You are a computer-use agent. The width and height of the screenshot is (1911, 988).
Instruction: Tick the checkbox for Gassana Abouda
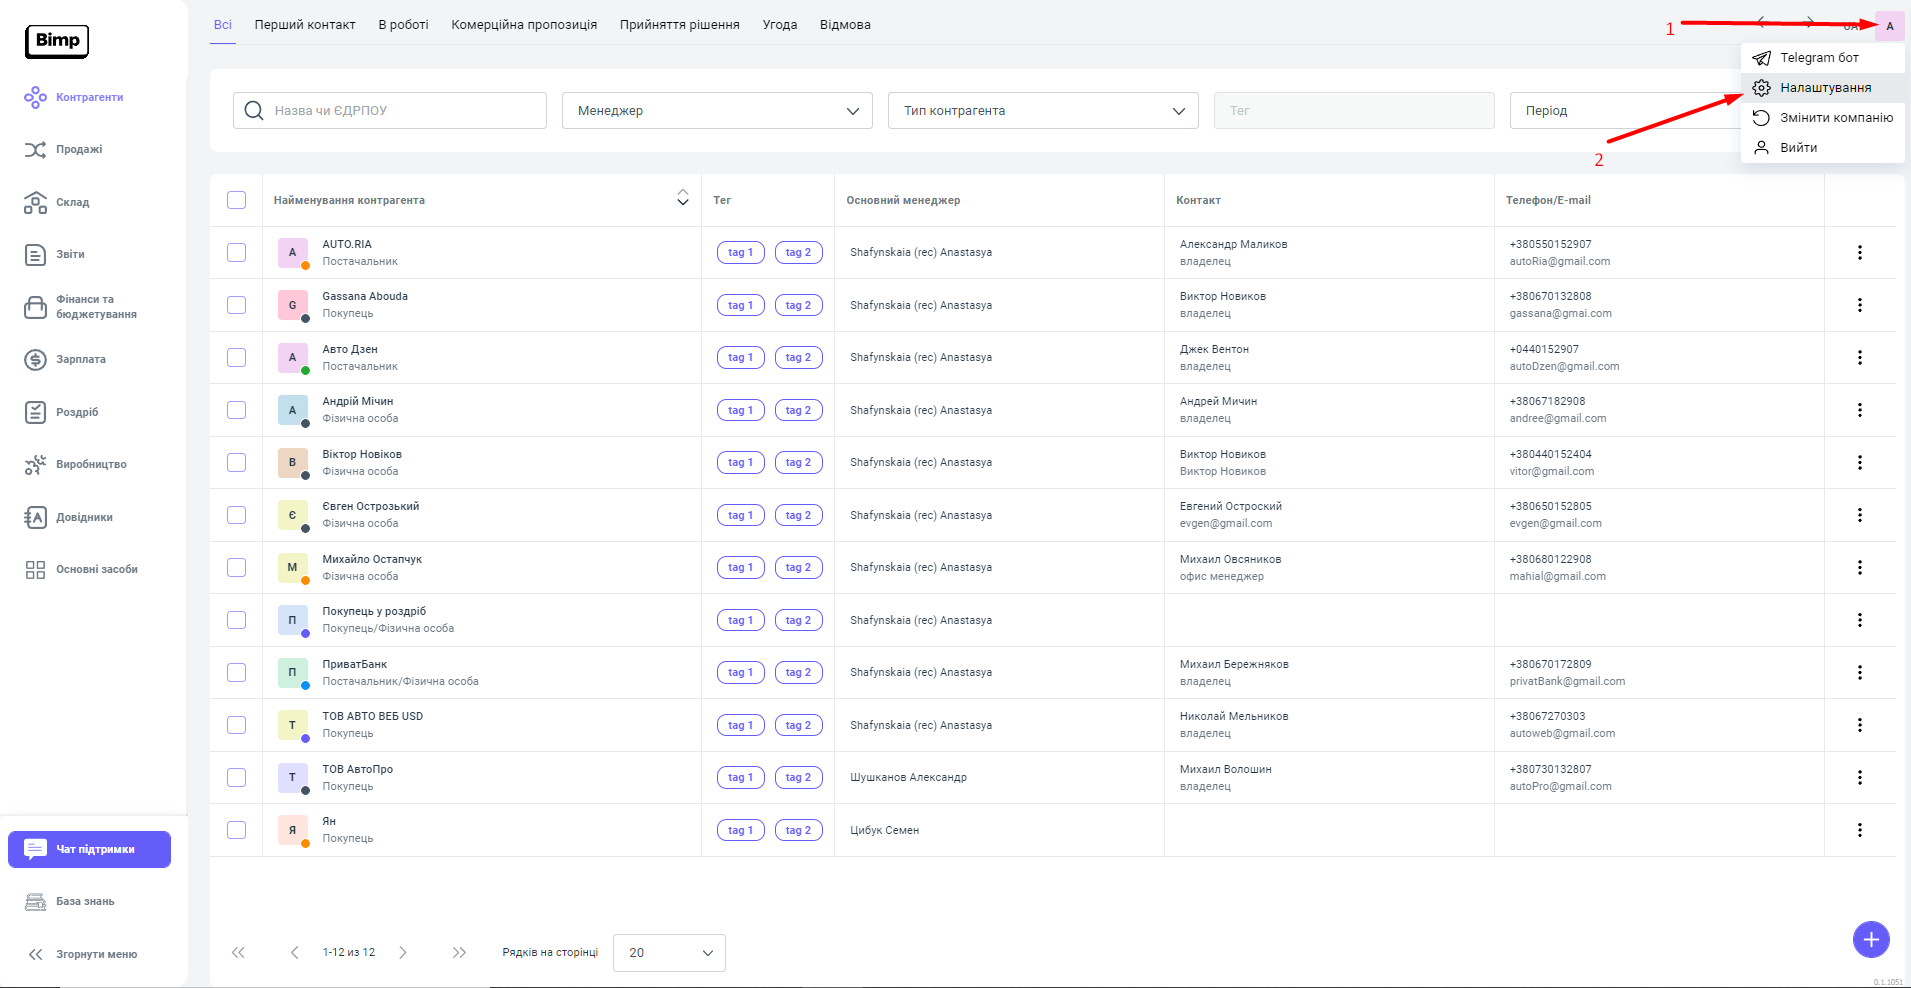[236, 305]
